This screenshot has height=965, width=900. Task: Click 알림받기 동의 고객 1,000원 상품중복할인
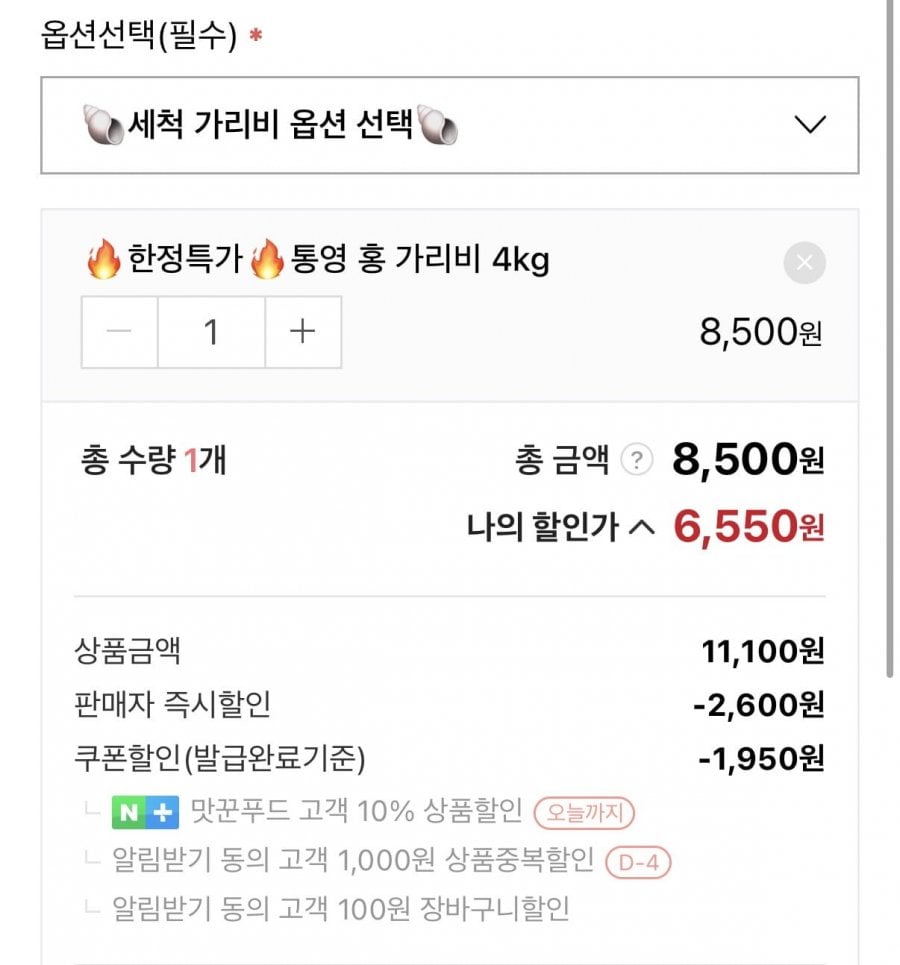coord(353,861)
